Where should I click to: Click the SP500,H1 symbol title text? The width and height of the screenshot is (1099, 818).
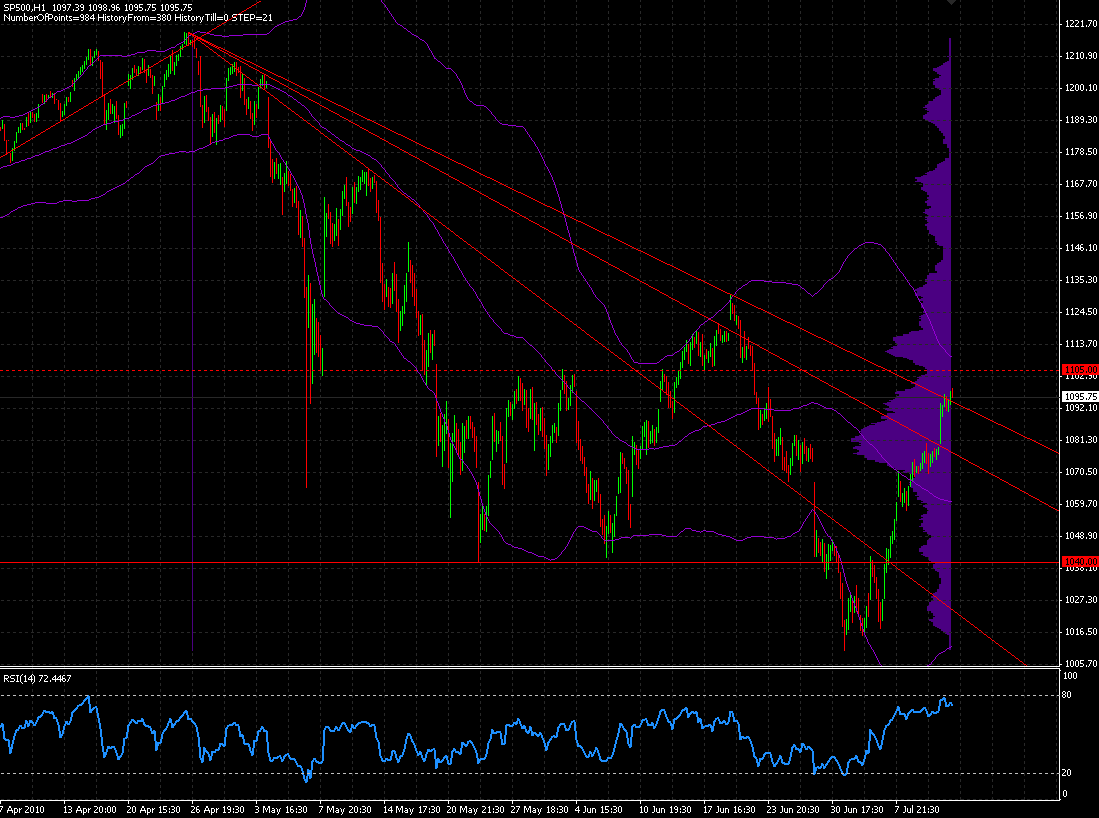pyautogui.click(x=26, y=8)
